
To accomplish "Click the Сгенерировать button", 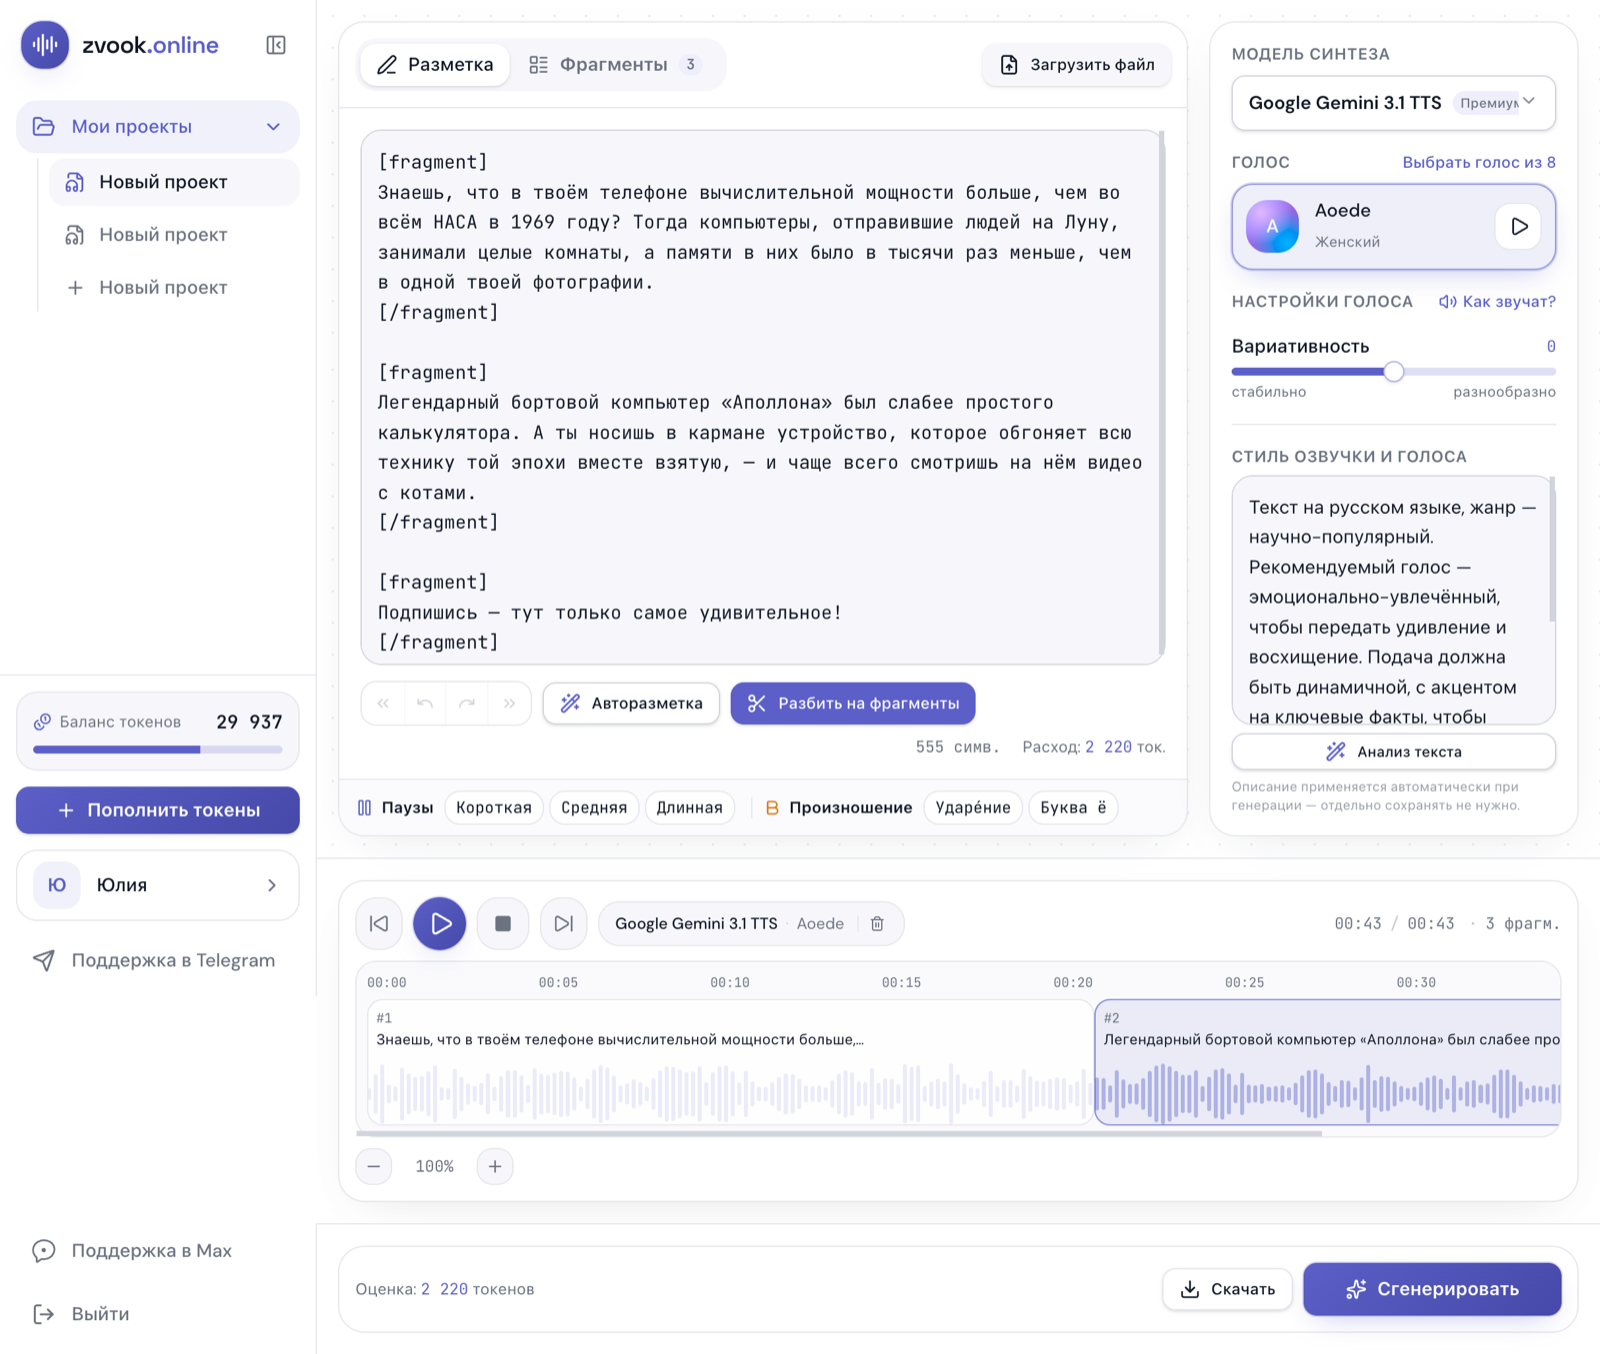I will point(1433,1290).
